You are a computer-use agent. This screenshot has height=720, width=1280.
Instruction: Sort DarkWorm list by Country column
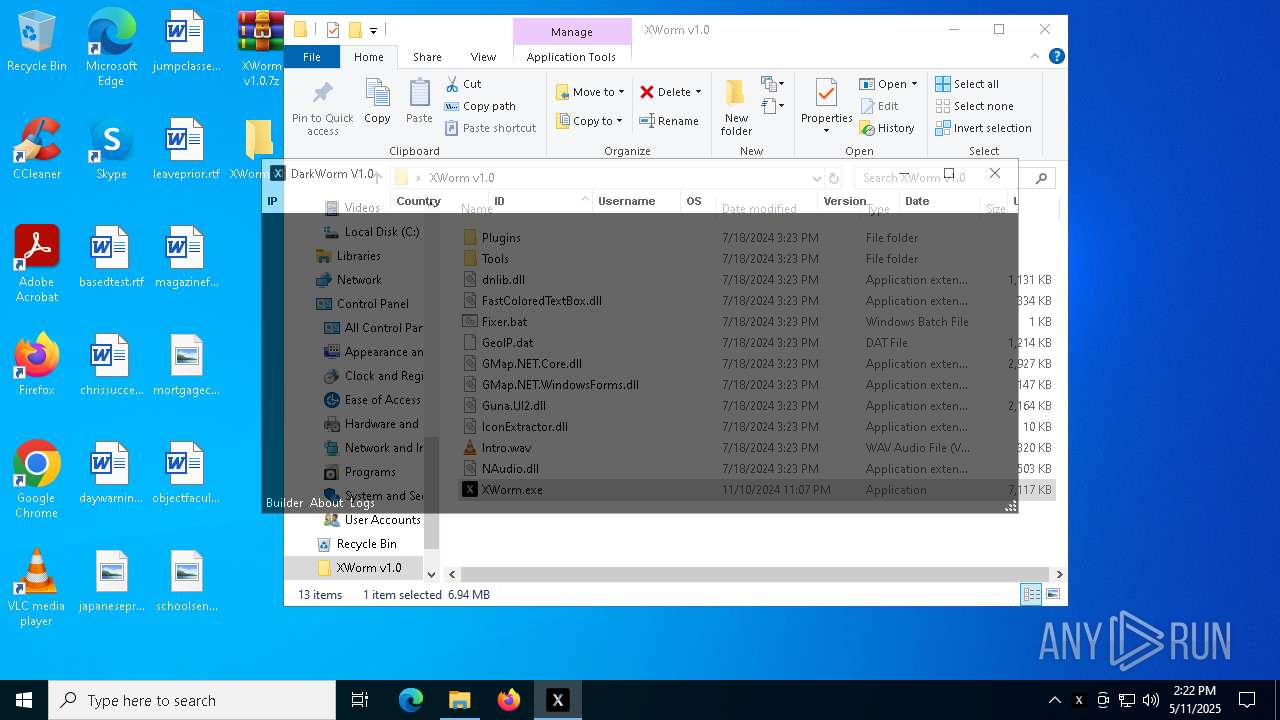pos(418,201)
